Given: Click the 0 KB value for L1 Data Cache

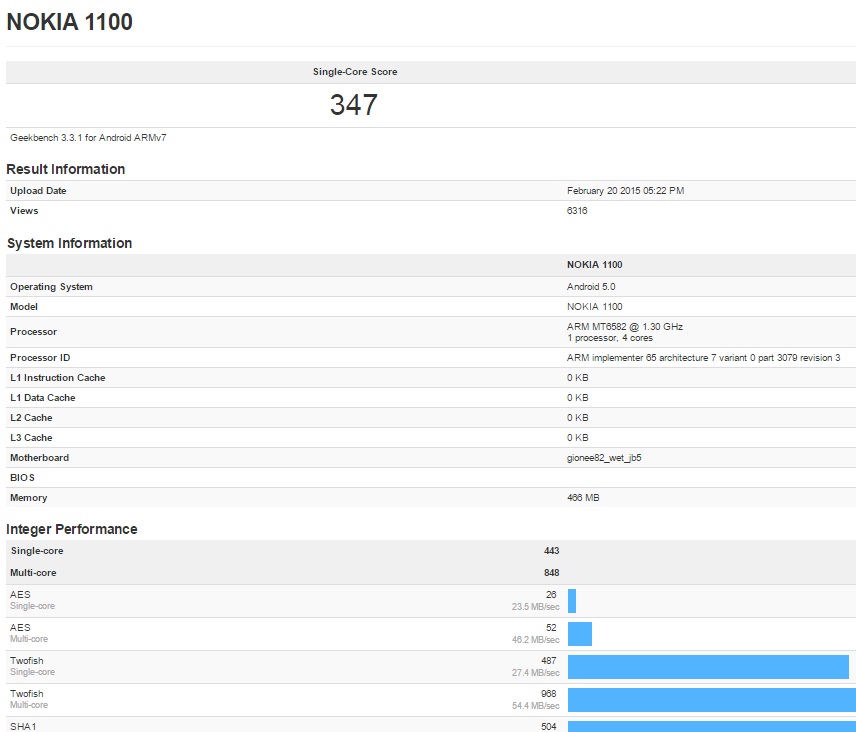Looking at the screenshot, I should click(578, 398).
